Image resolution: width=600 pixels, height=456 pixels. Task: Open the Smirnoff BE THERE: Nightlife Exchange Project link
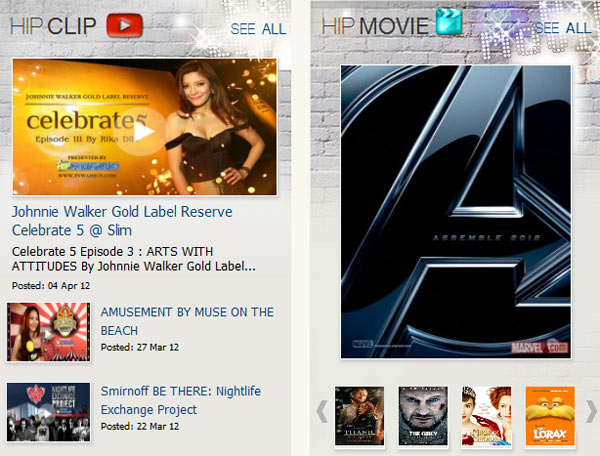pos(181,400)
